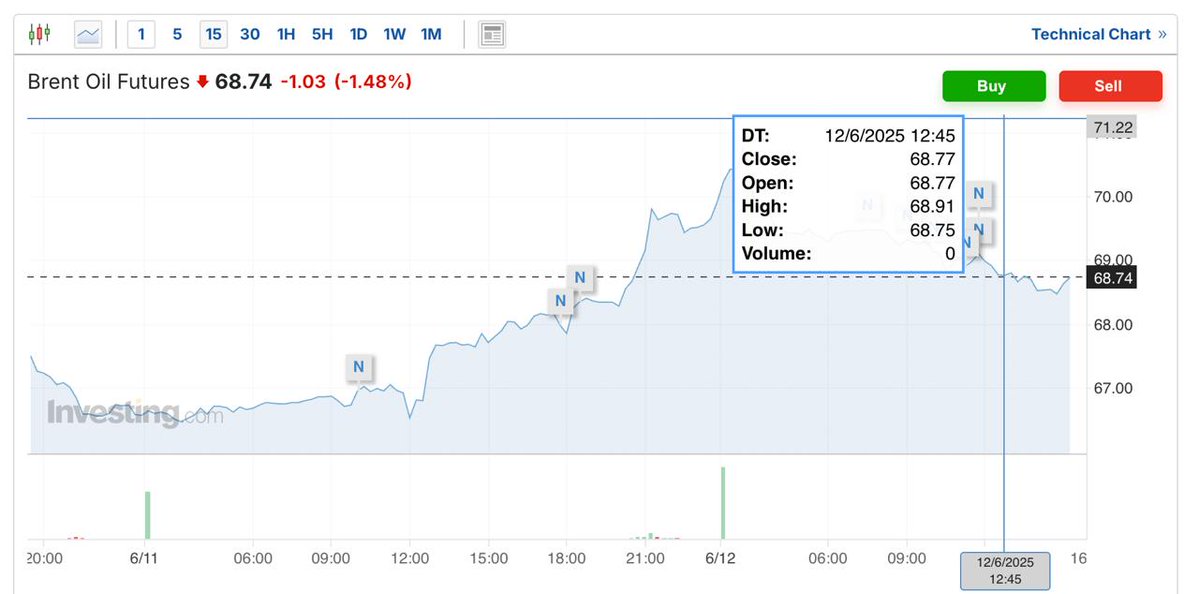Enable the 30 minute interval
The height and width of the screenshot is (594, 1199).
point(249,33)
